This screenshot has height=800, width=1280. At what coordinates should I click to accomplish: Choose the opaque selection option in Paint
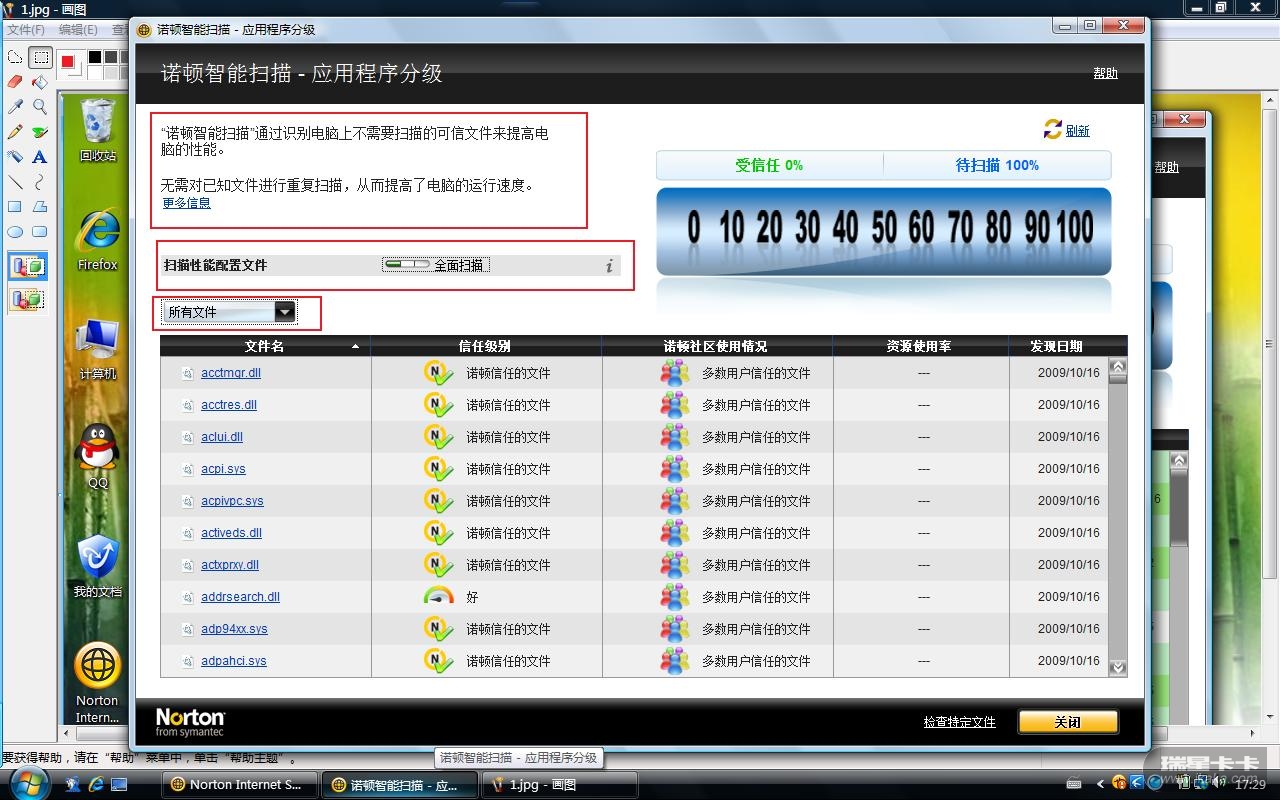pyautogui.click(x=28, y=267)
